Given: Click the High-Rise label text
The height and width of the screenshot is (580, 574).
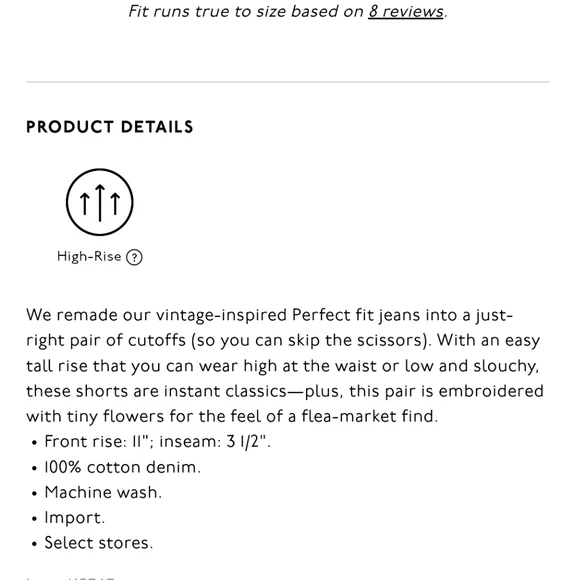Looking at the screenshot, I should [89, 256].
